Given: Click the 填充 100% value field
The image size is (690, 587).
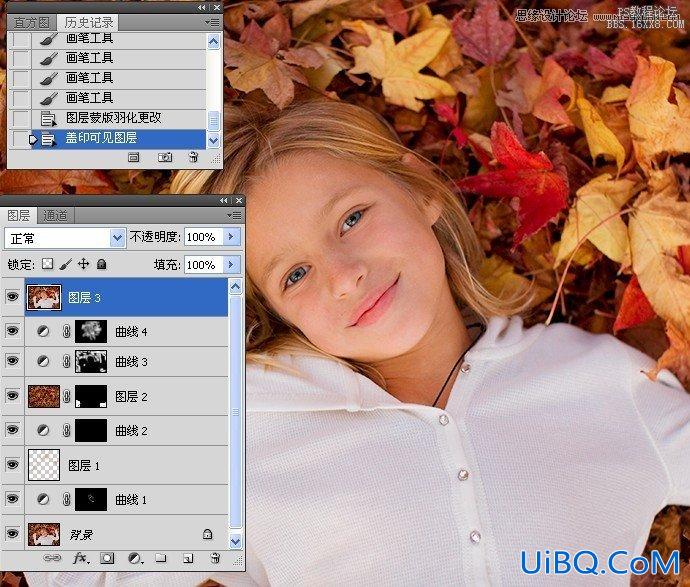Looking at the screenshot, I should [x=204, y=264].
